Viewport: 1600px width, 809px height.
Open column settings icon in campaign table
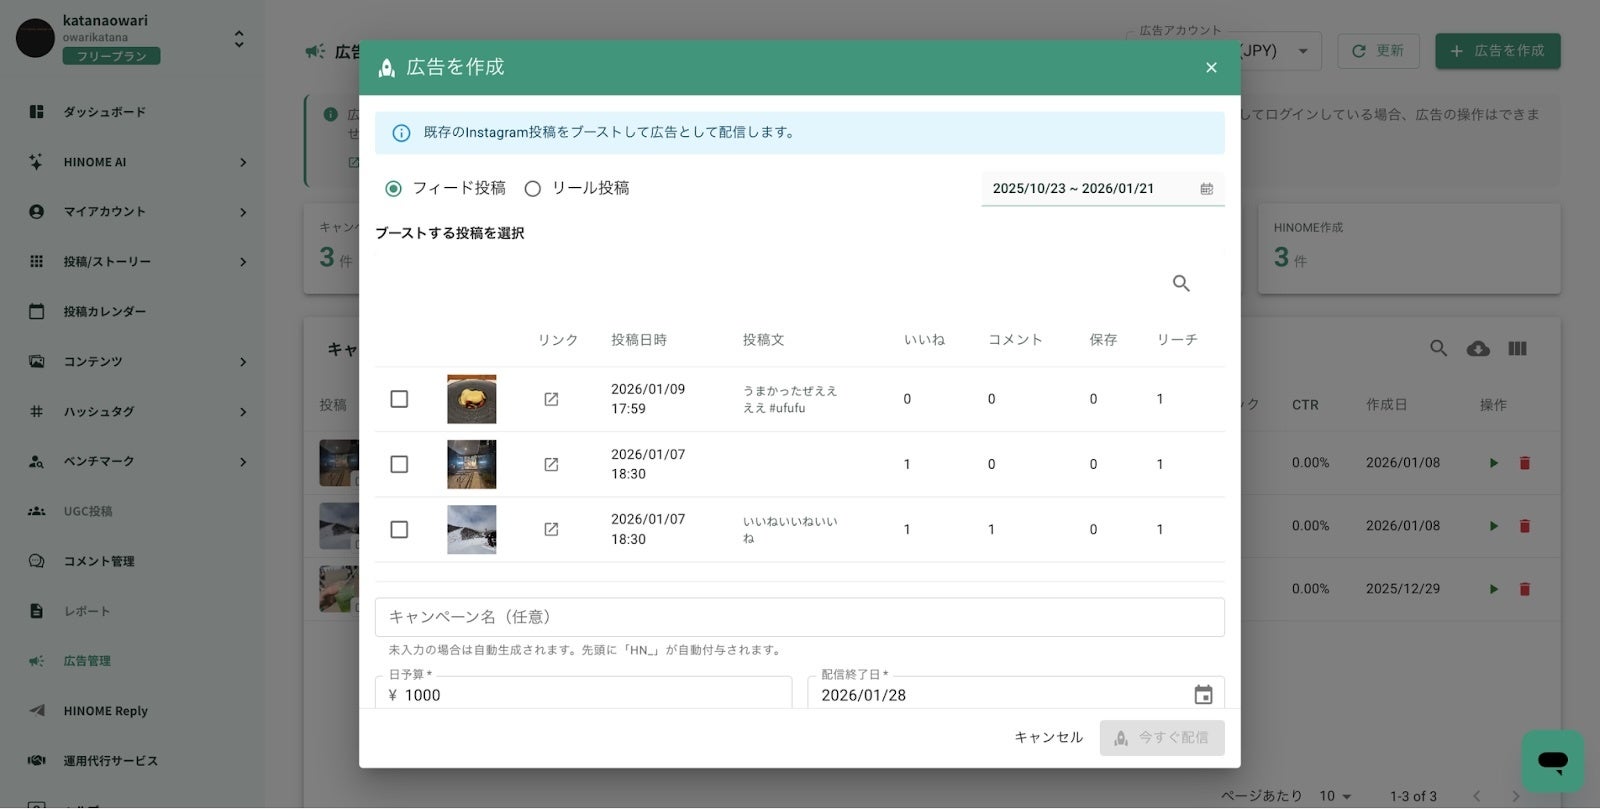(x=1517, y=349)
